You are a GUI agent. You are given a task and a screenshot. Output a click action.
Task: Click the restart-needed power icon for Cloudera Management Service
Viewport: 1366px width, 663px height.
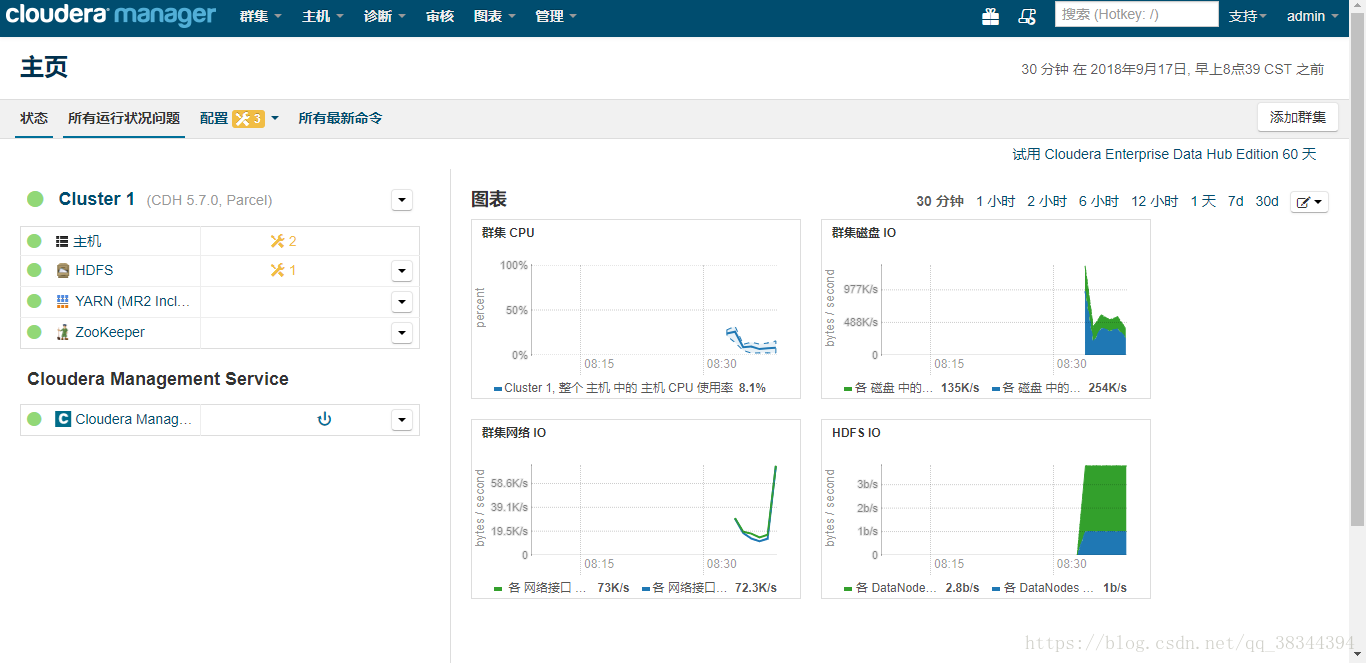pyautogui.click(x=324, y=419)
